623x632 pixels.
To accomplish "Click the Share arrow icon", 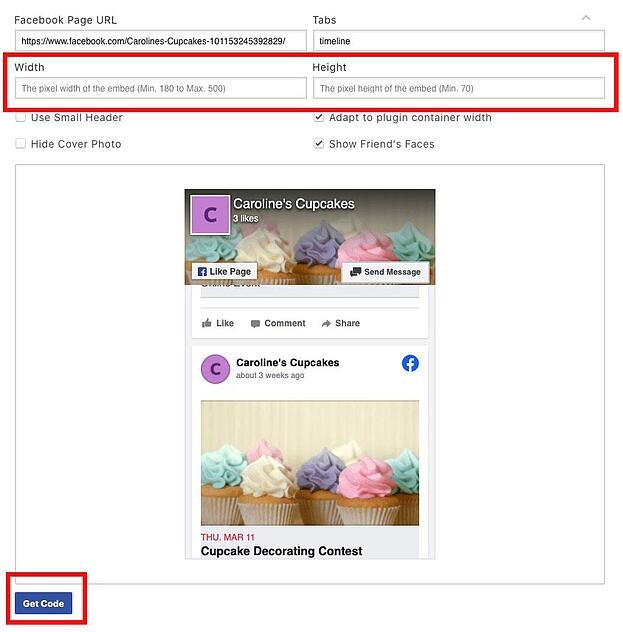I will point(326,323).
